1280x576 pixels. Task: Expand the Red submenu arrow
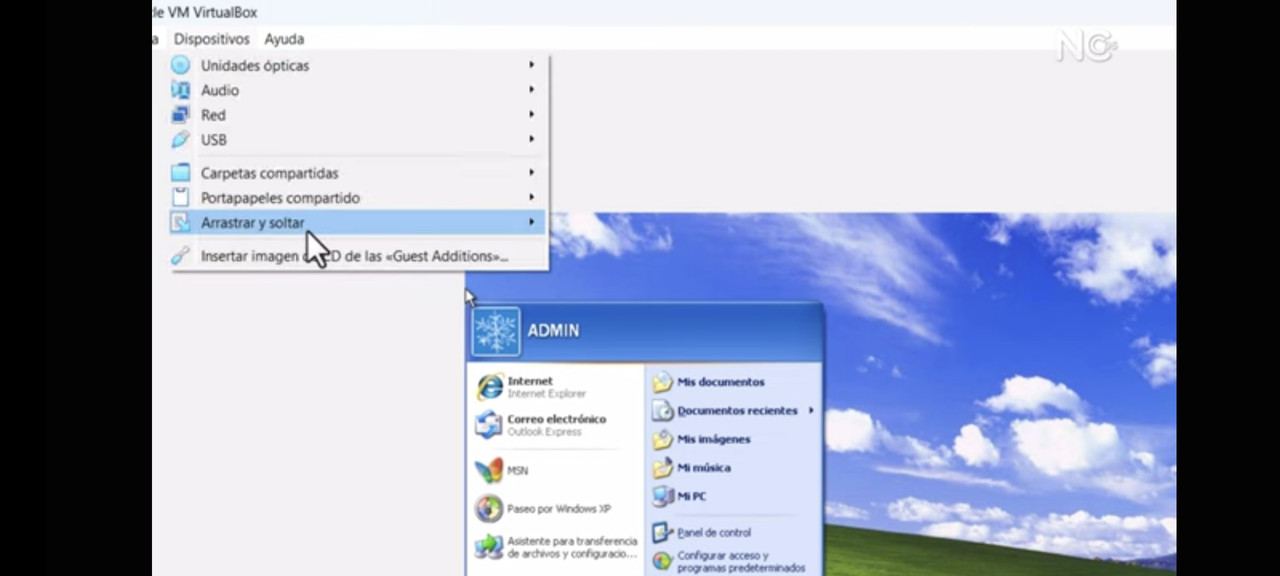click(x=532, y=115)
